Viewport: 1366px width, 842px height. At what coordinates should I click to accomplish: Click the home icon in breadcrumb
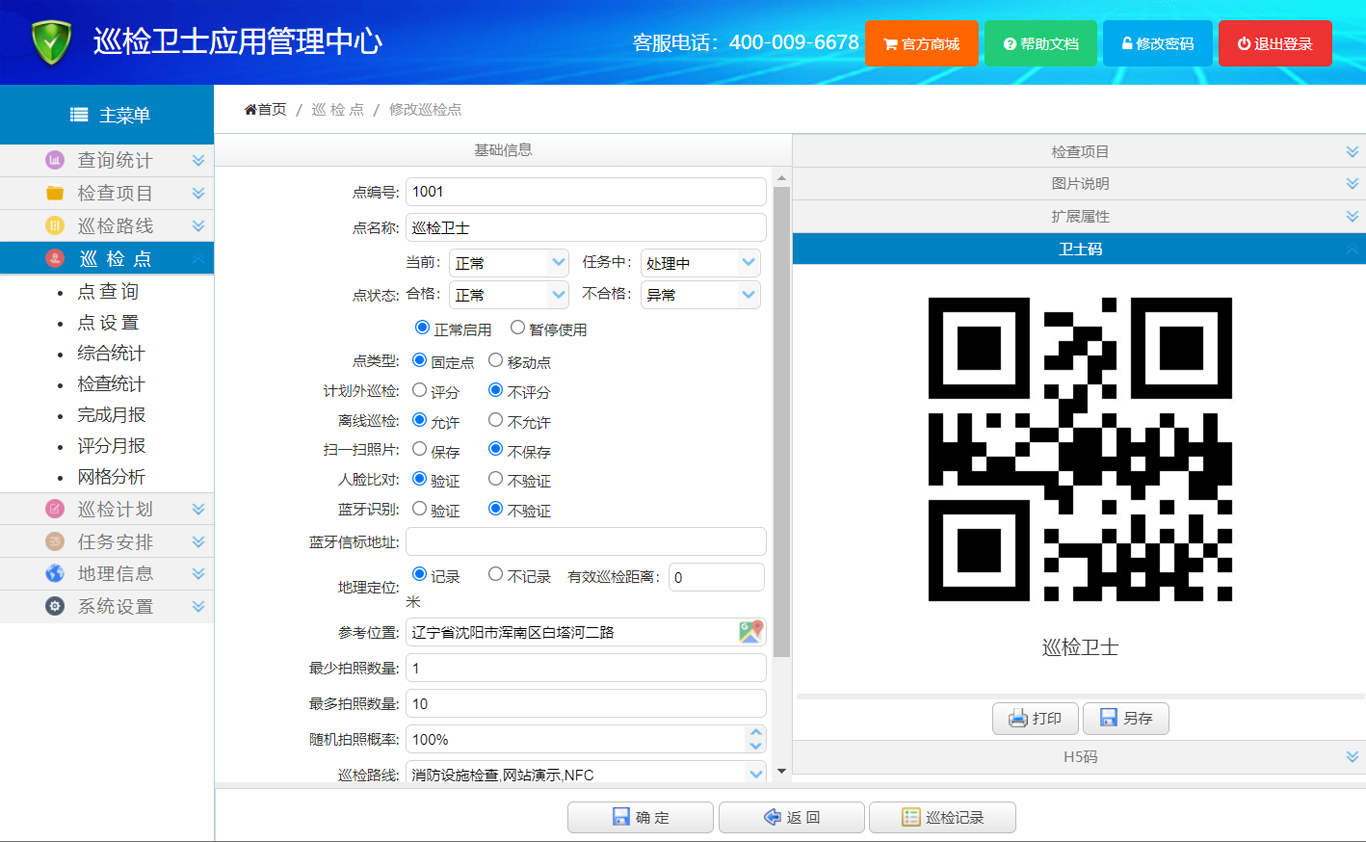(x=250, y=110)
